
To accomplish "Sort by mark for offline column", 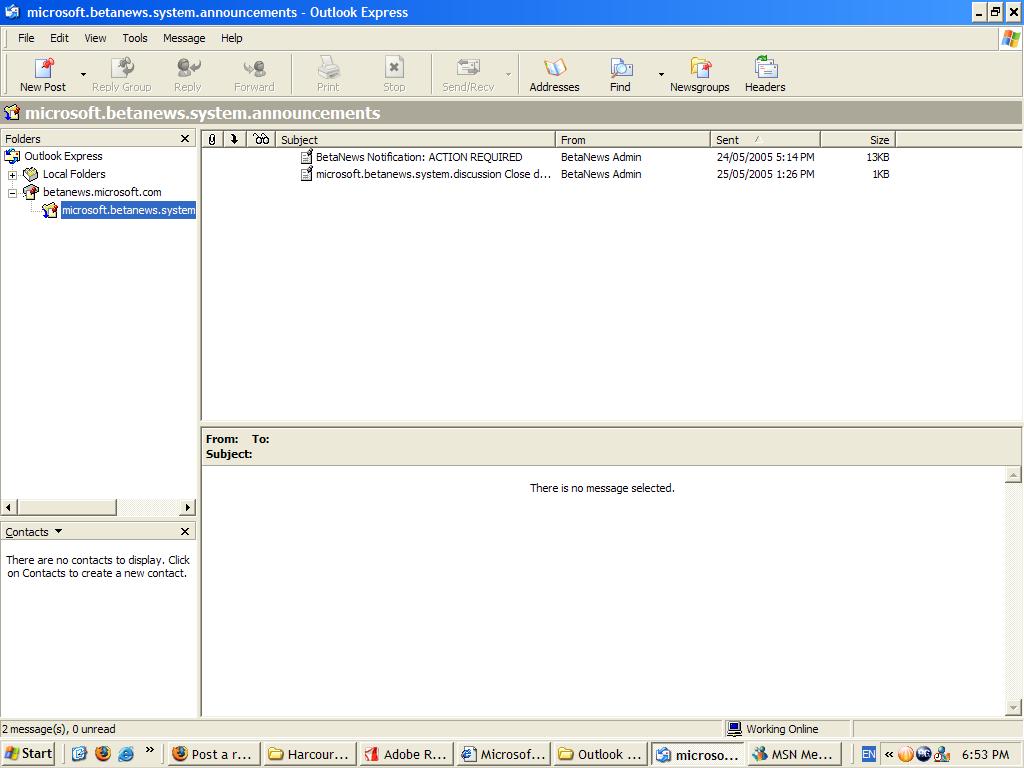I will point(234,140).
